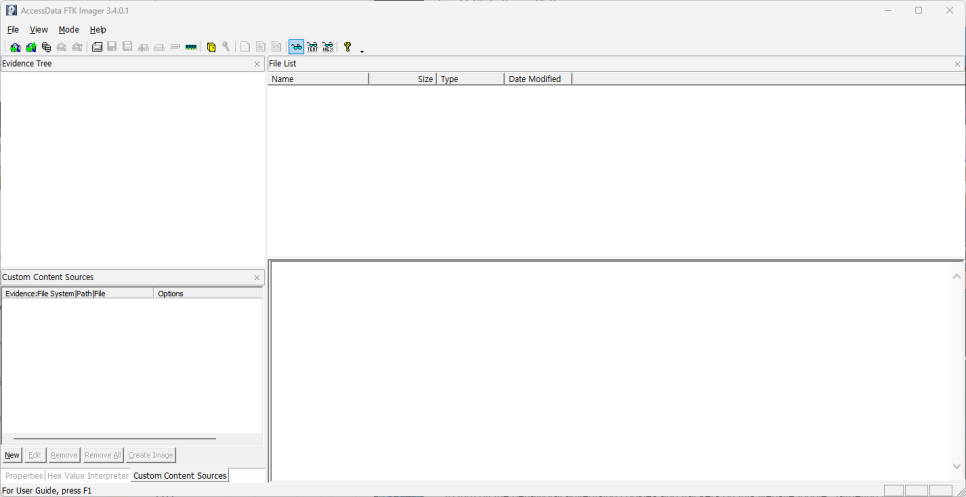Image resolution: width=966 pixels, height=497 pixels.
Task: Select the Custom Content Sources tab
Action: click(x=180, y=475)
